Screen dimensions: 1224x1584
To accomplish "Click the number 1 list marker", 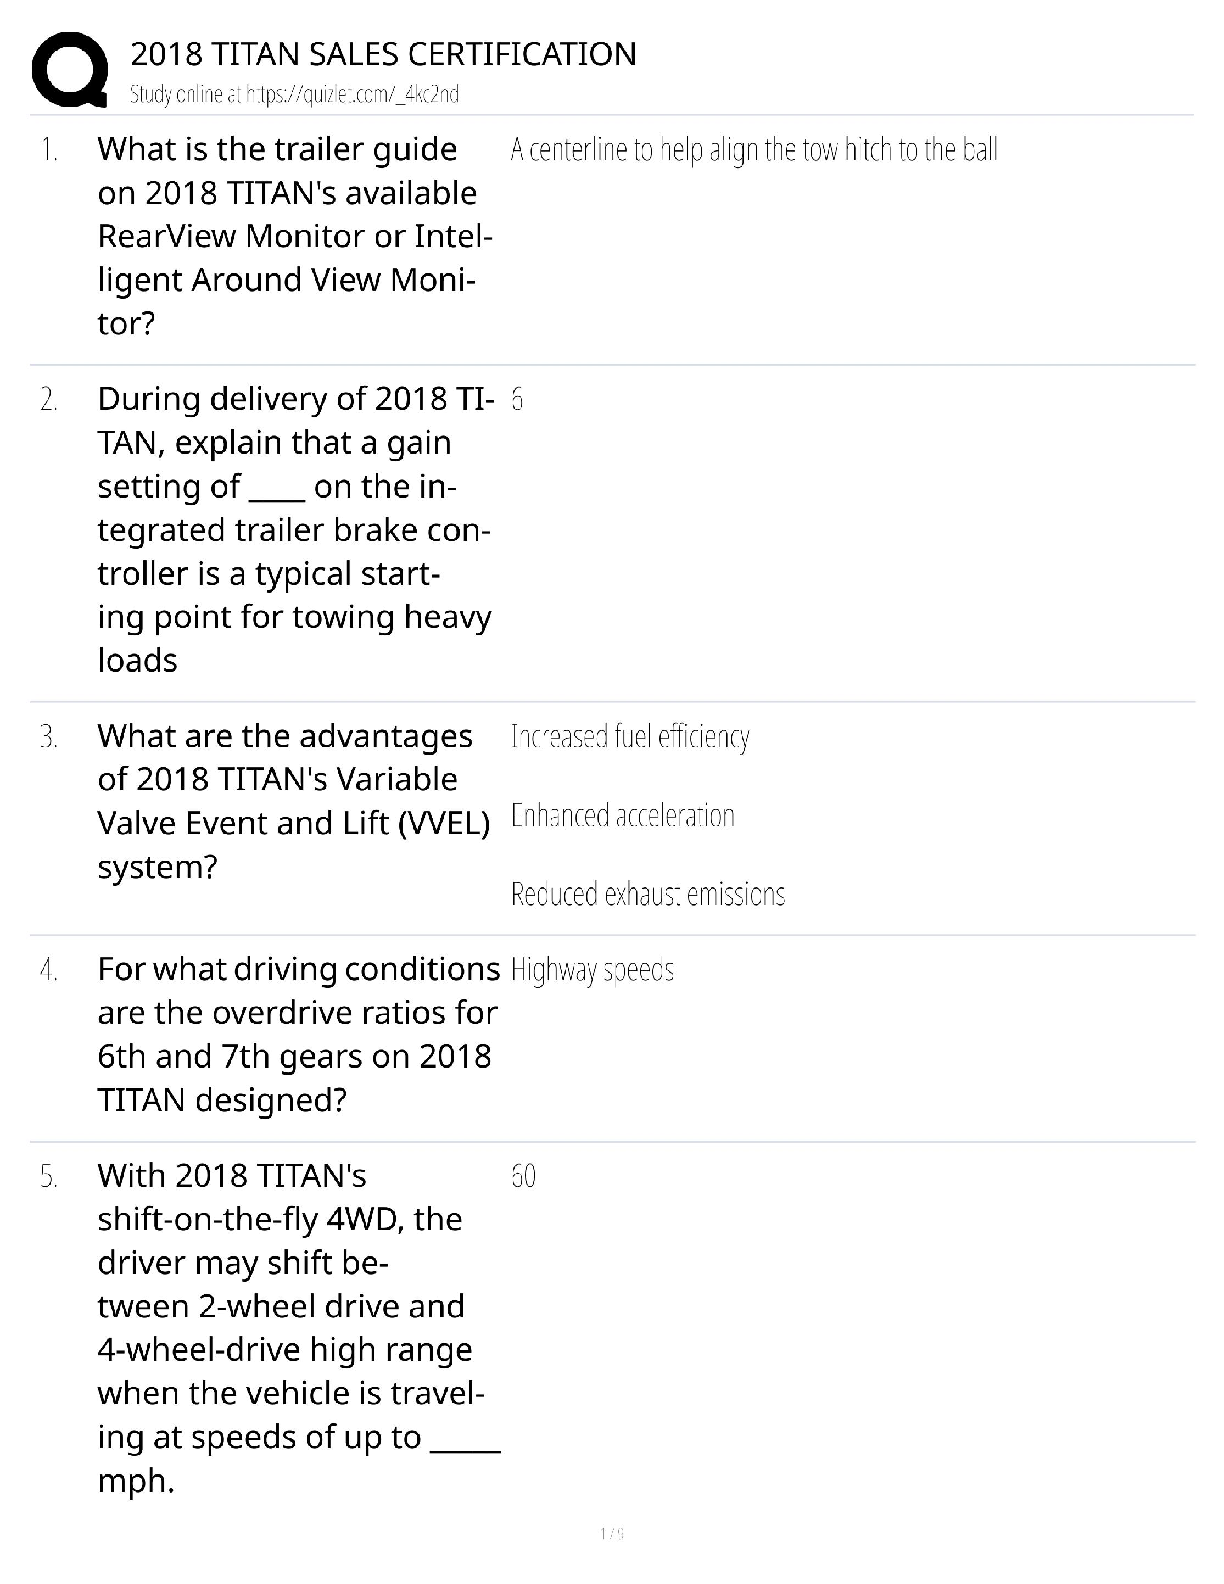I will point(48,150).
